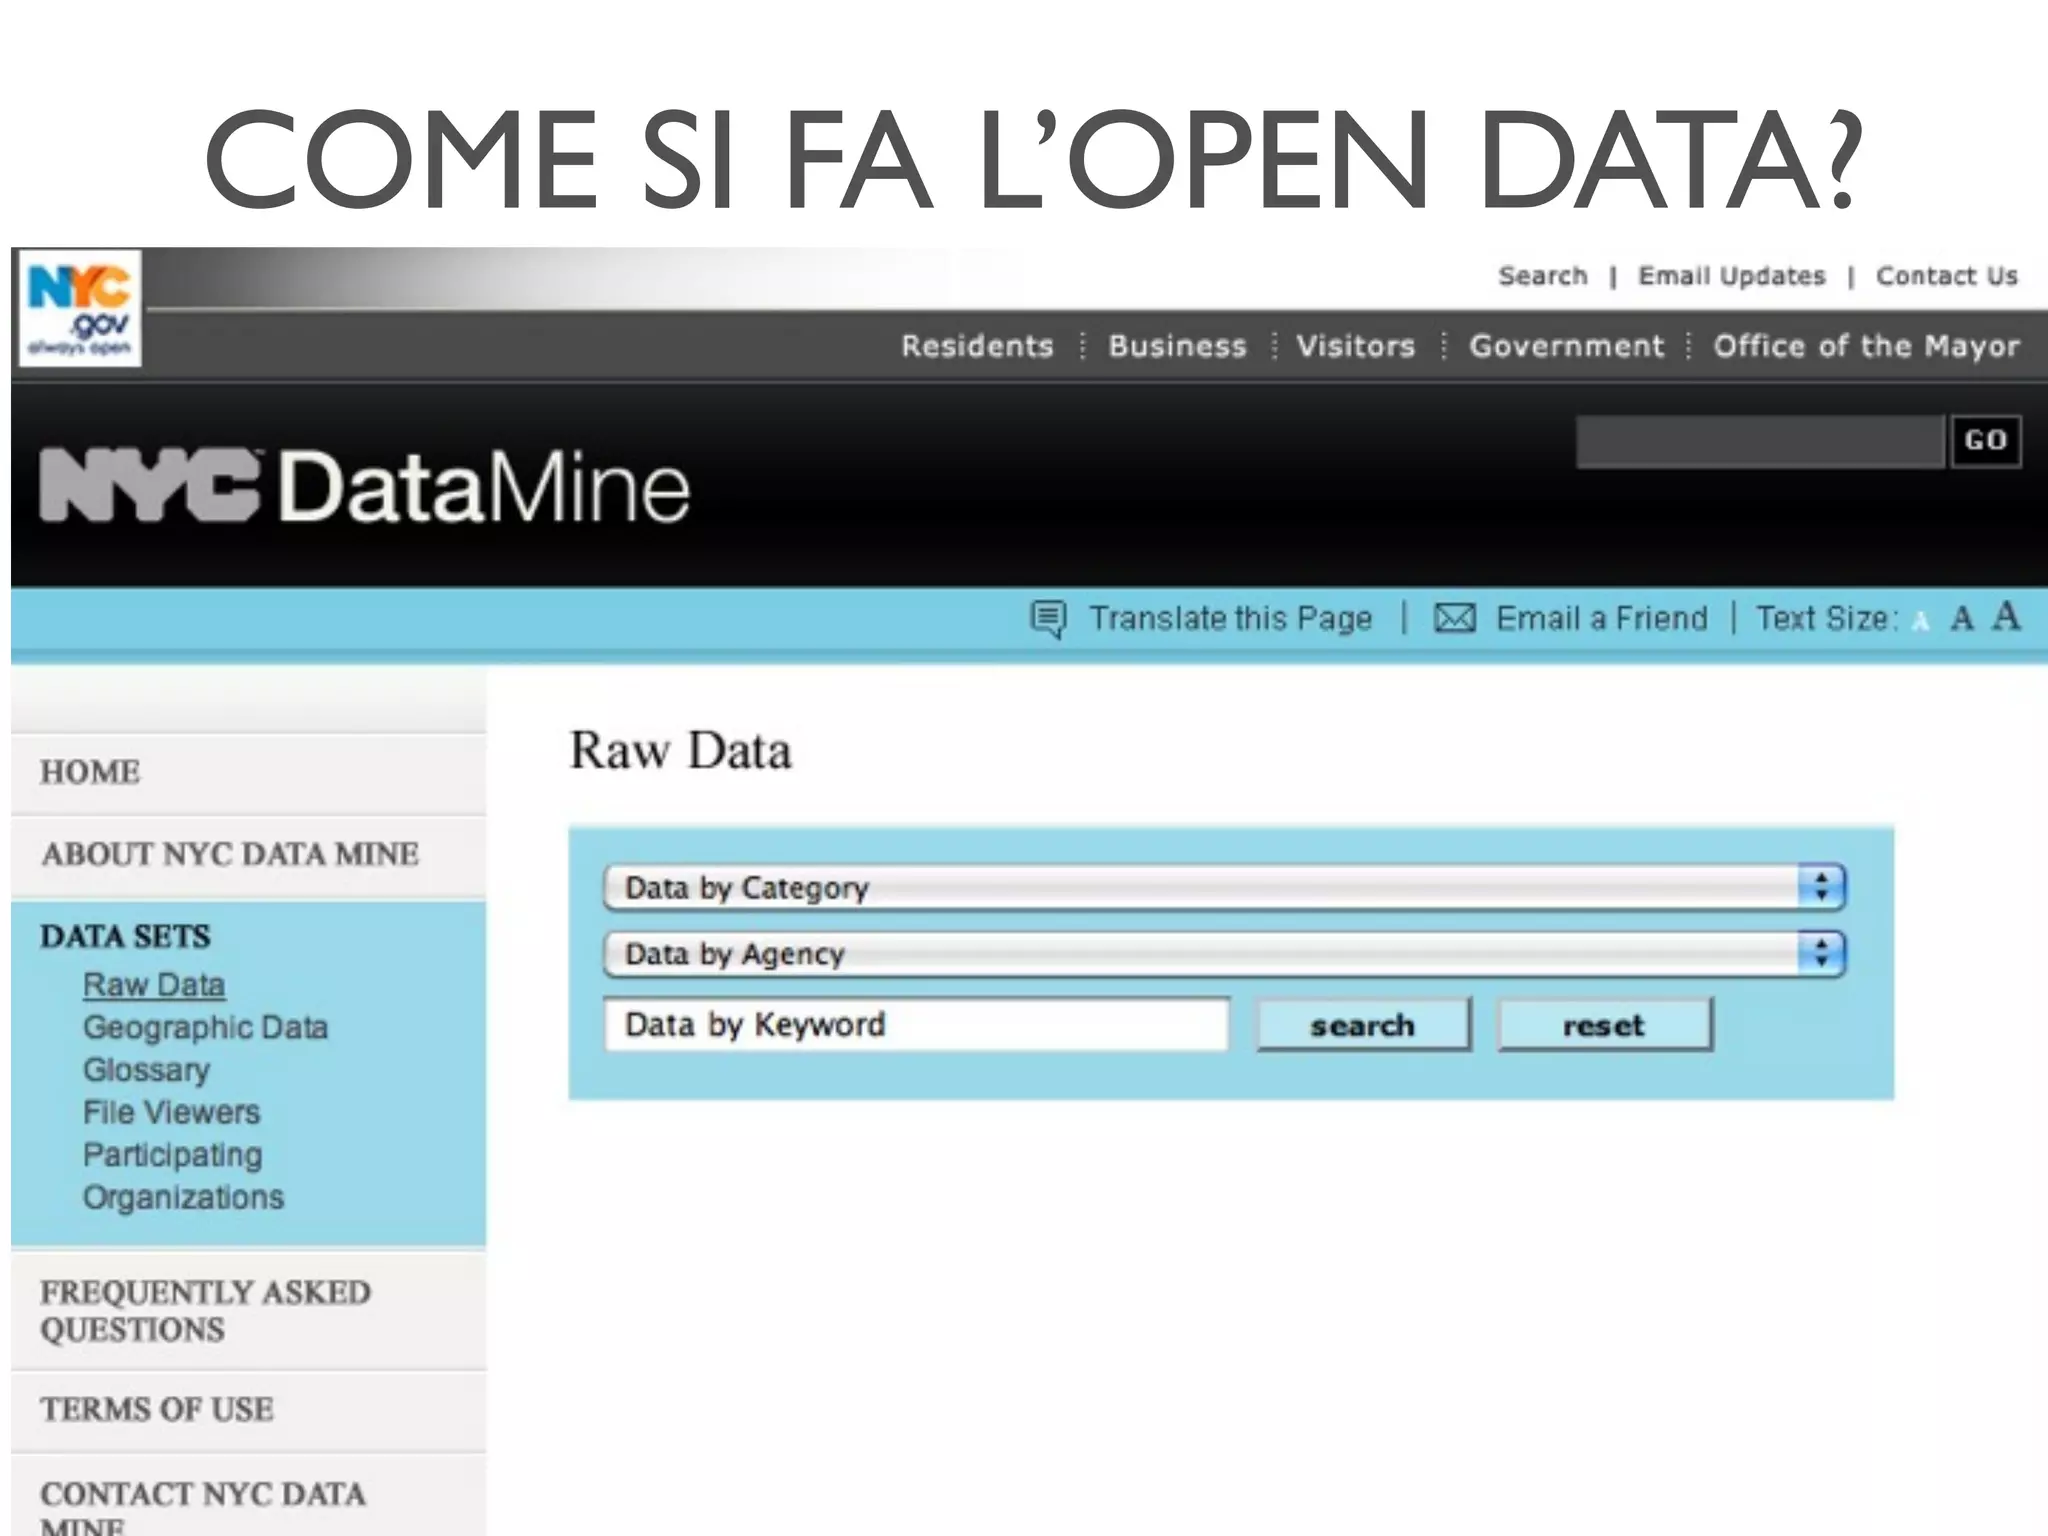Screen dimensions: 2048x1536
Task: Click the Data by Category stepper arrows
Action: pos(1821,888)
